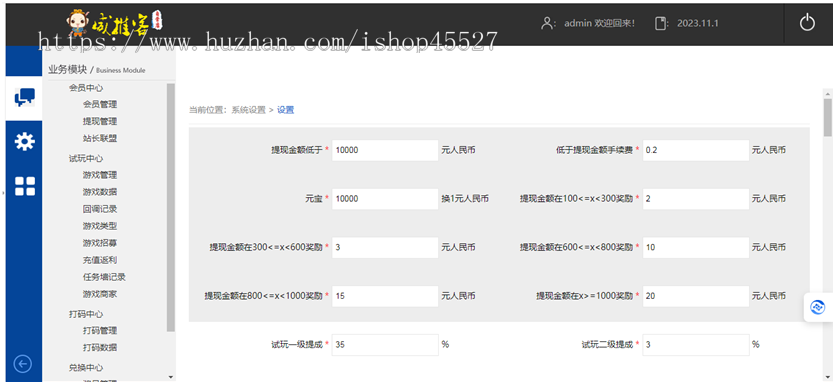Open 游戏商家 menu item
Viewport: 835px width, 384px height.
[x=100, y=294]
